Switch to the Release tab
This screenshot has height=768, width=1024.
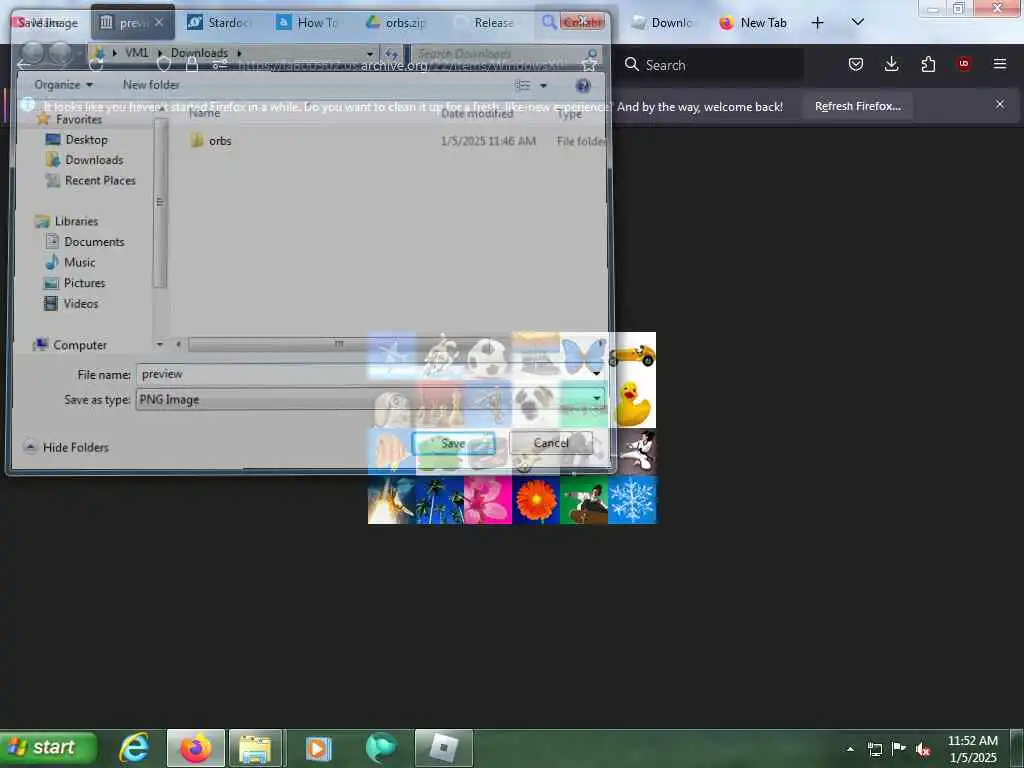click(x=485, y=23)
